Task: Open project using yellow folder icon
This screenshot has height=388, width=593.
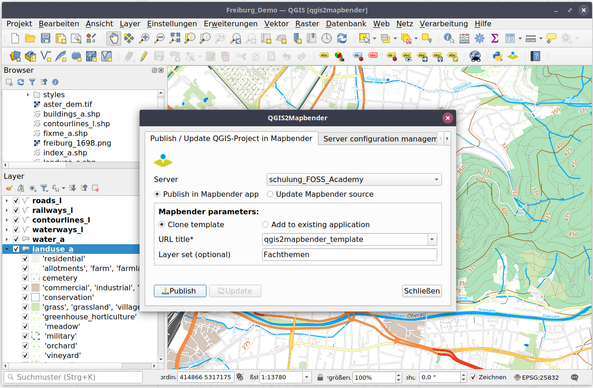Action: tap(30, 38)
